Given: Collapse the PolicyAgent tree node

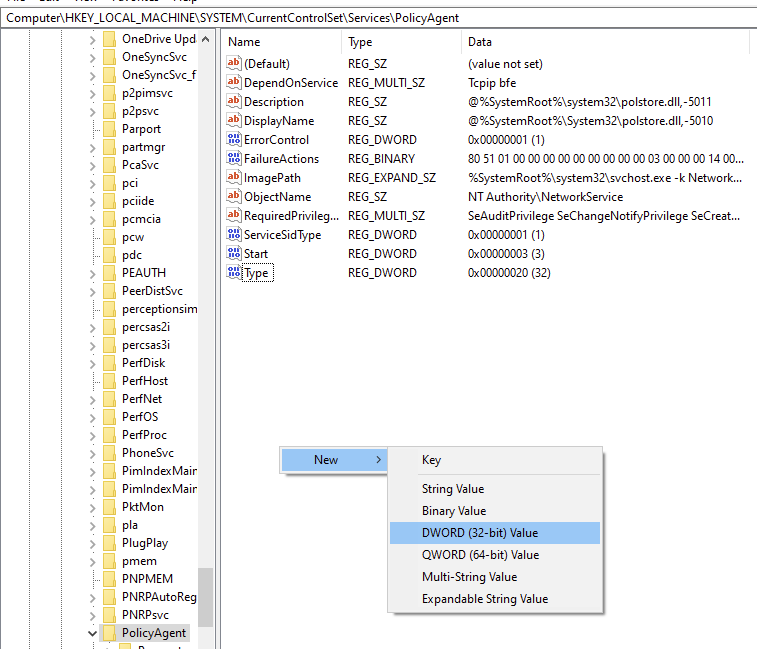Looking at the screenshot, I should [x=92, y=633].
